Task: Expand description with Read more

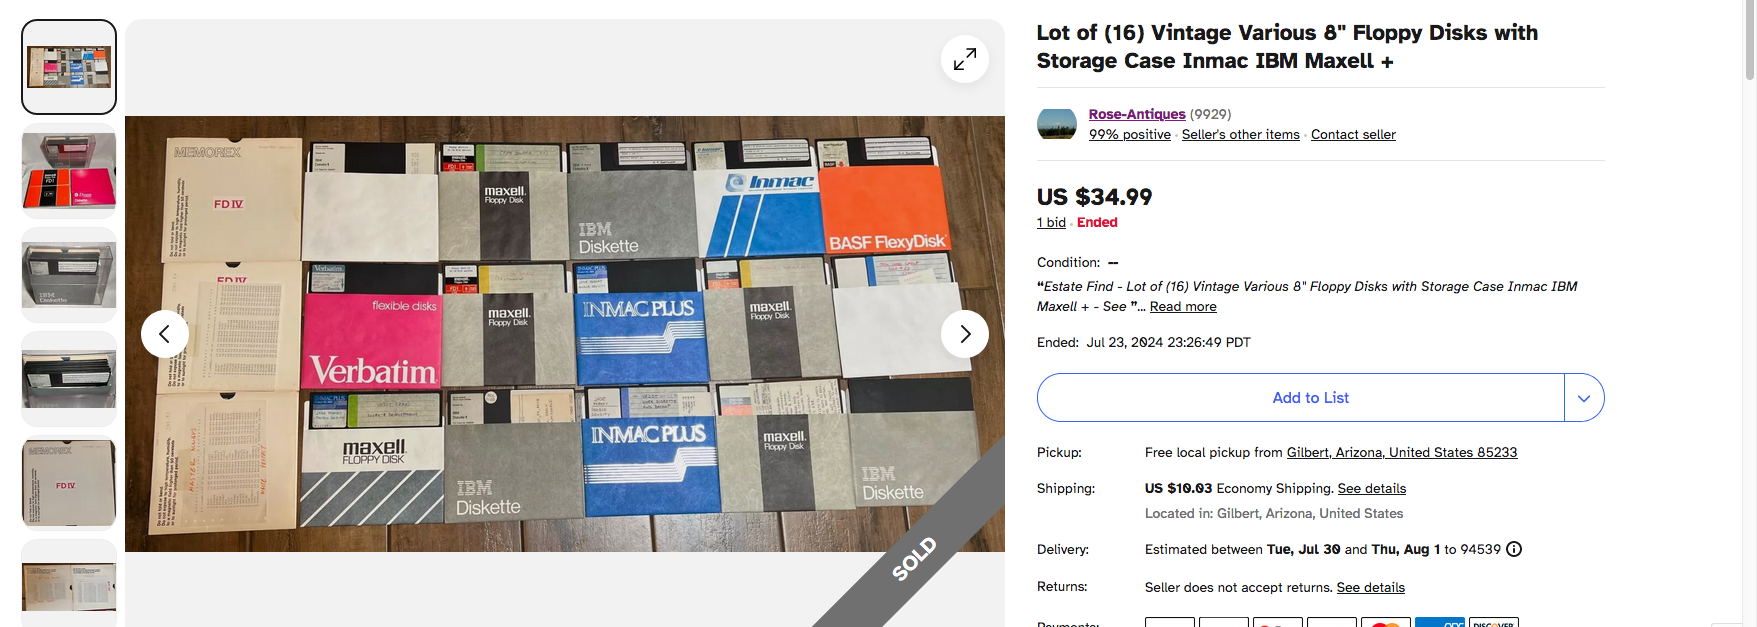Action: click(x=1183, y=307)
